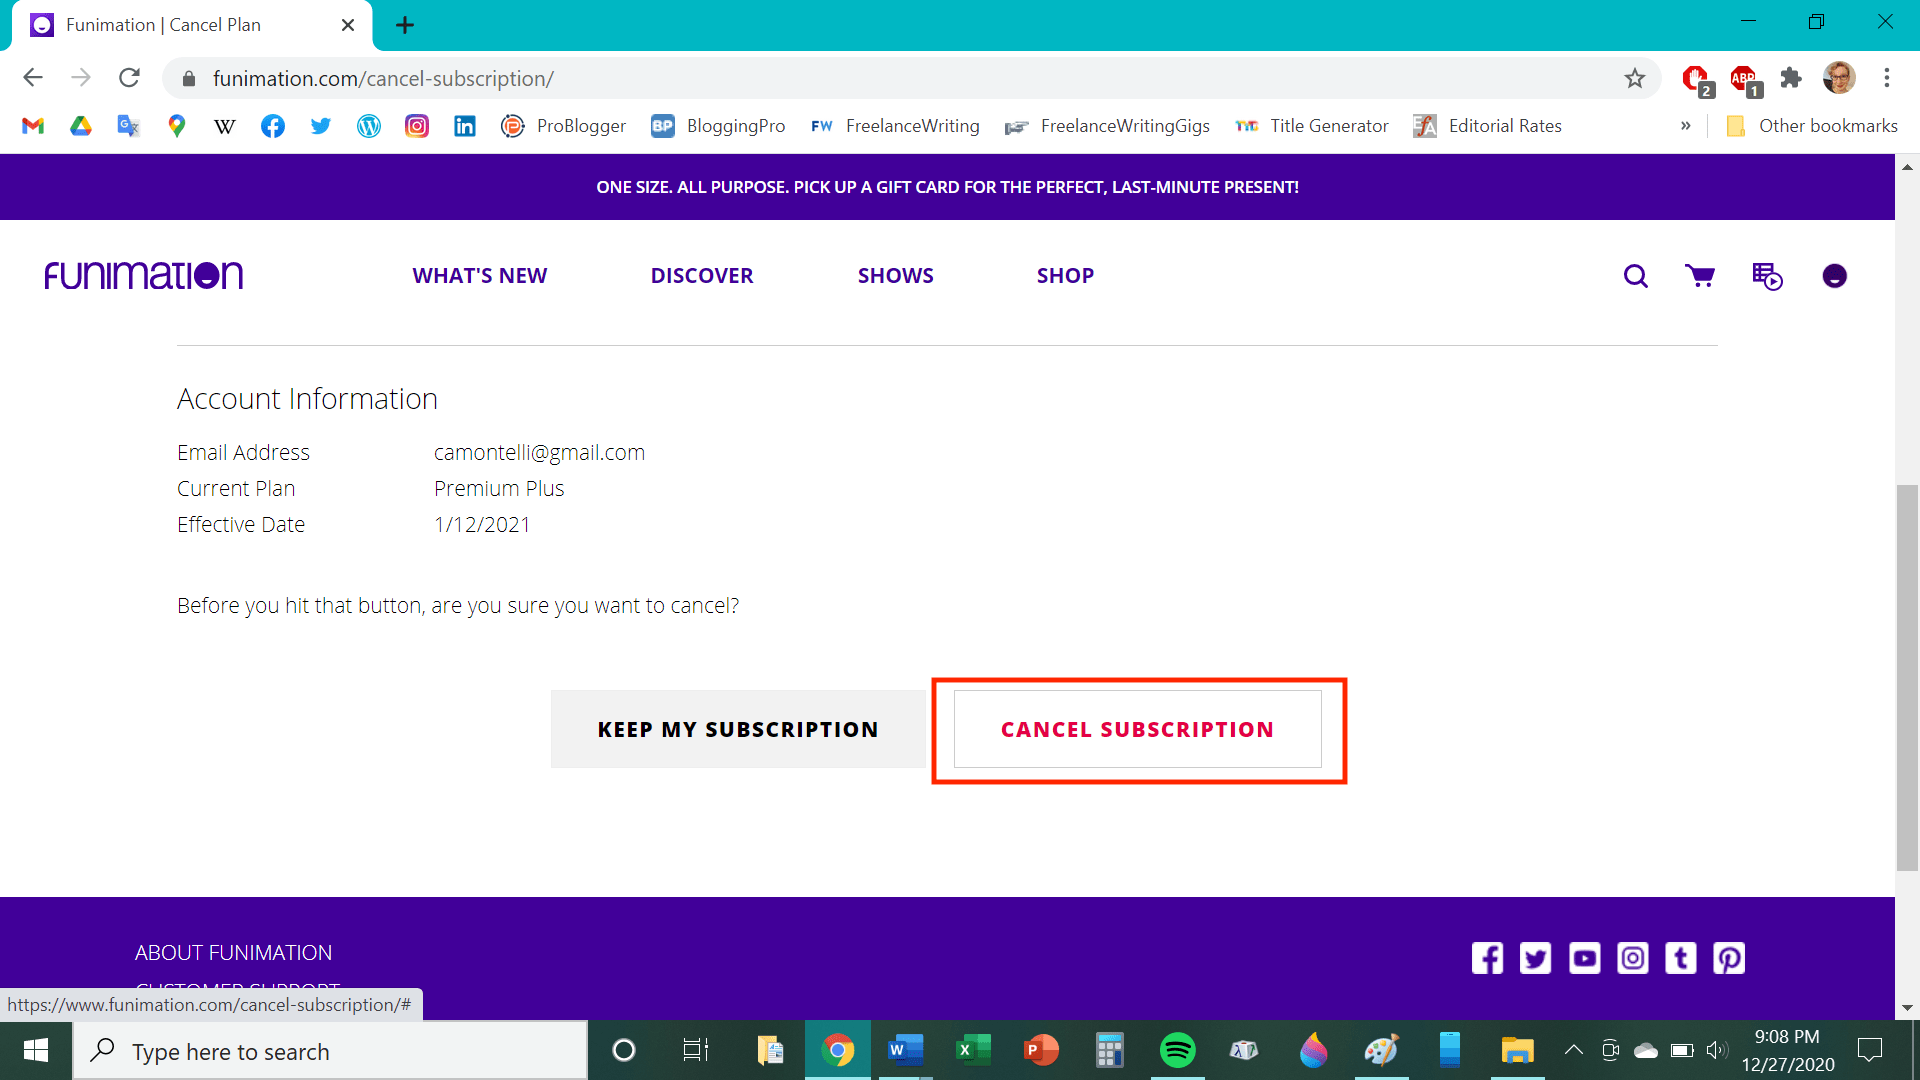Bookmark this page with star icon

[1634, 78]
